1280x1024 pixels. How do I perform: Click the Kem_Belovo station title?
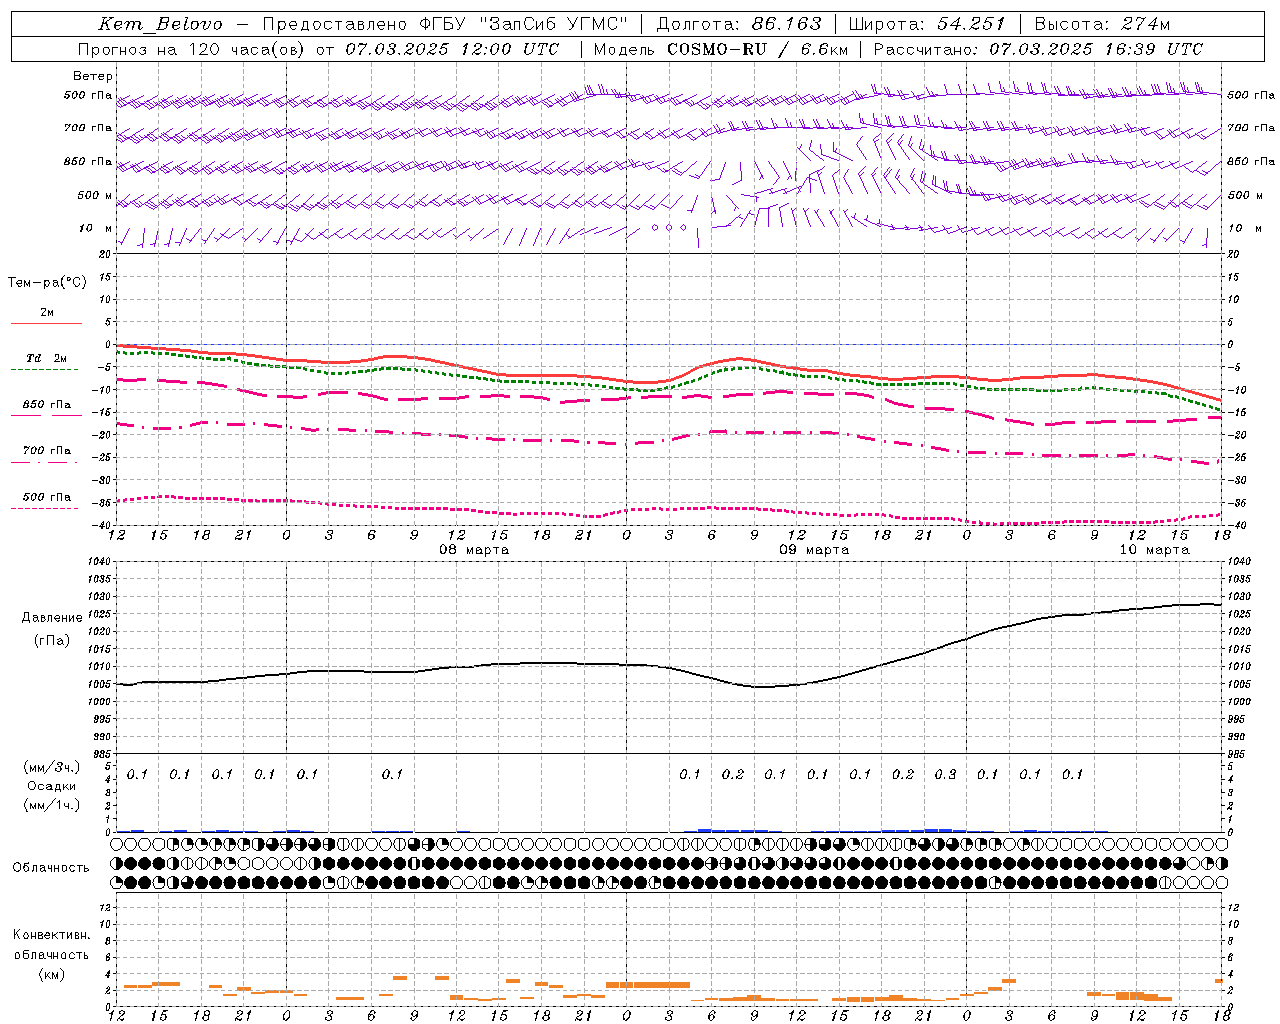[160, 24]
